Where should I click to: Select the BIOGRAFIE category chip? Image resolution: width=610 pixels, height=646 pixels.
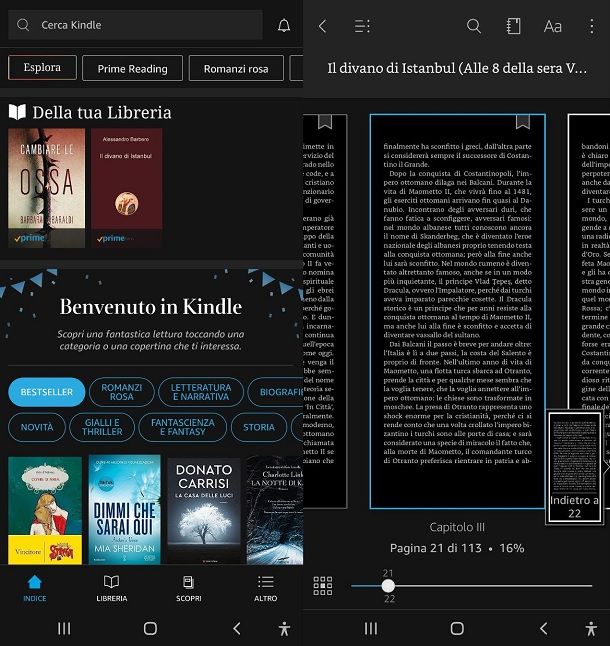coord(276,392)
